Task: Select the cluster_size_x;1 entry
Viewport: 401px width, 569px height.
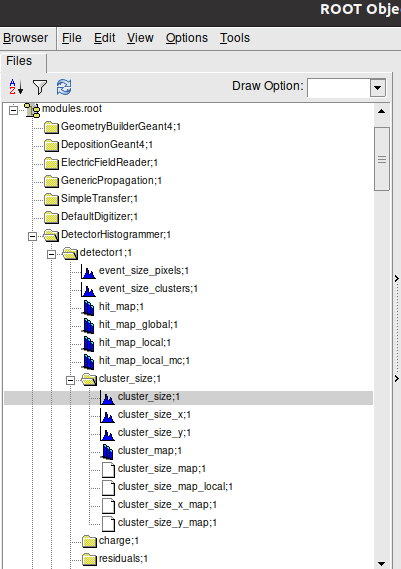Action: [x=154, y=415]
